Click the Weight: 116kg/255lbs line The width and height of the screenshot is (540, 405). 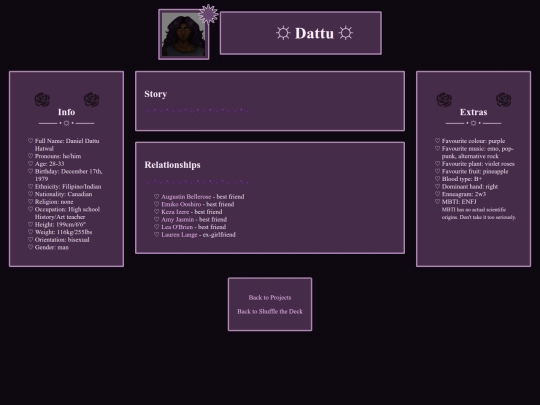tap(63, 232)
